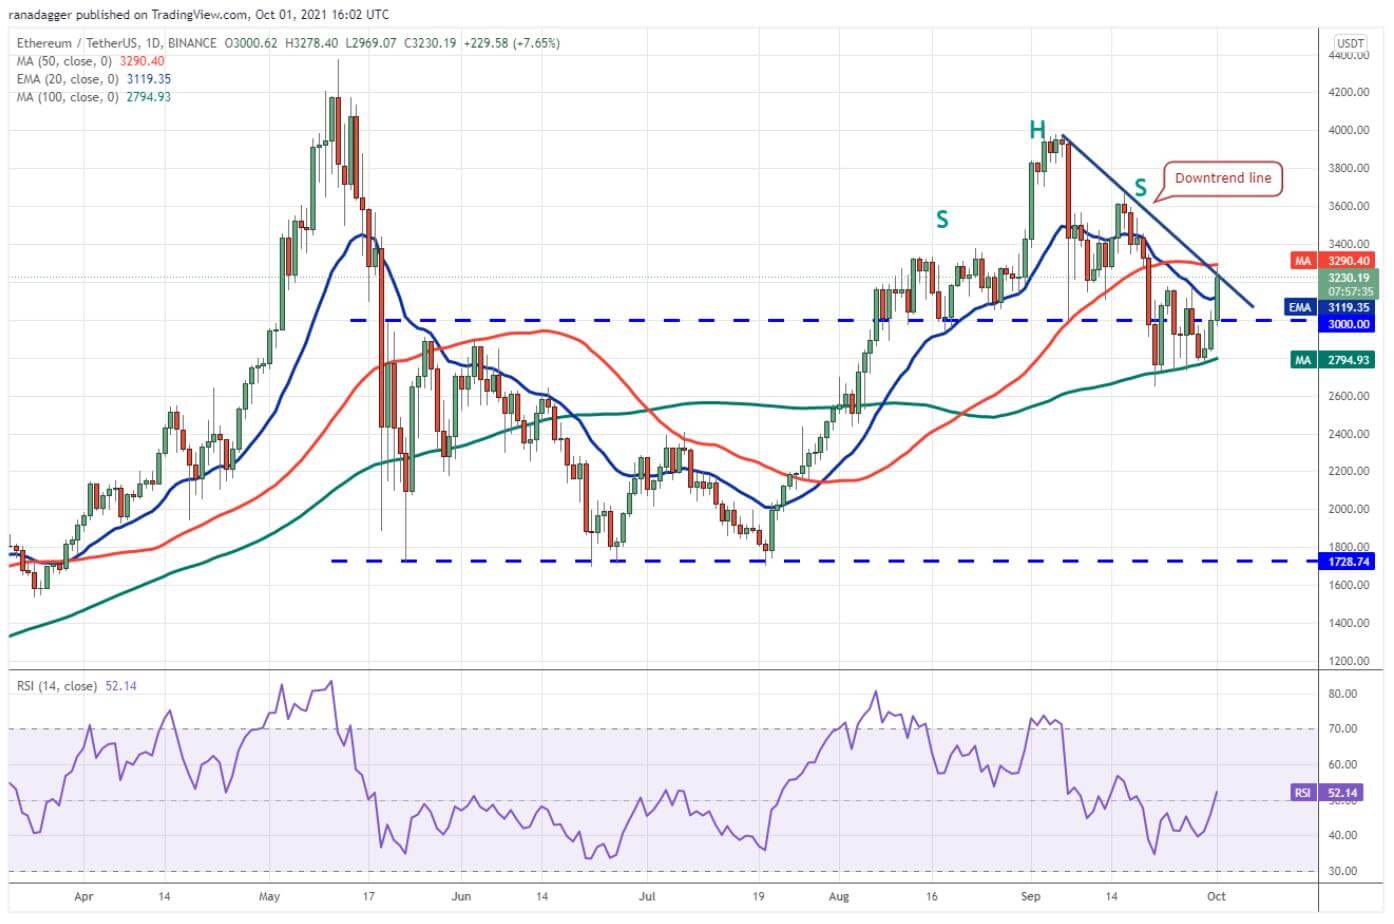
Task: Click the 30.00 RSI axis label
Action: click(1343, 871)
